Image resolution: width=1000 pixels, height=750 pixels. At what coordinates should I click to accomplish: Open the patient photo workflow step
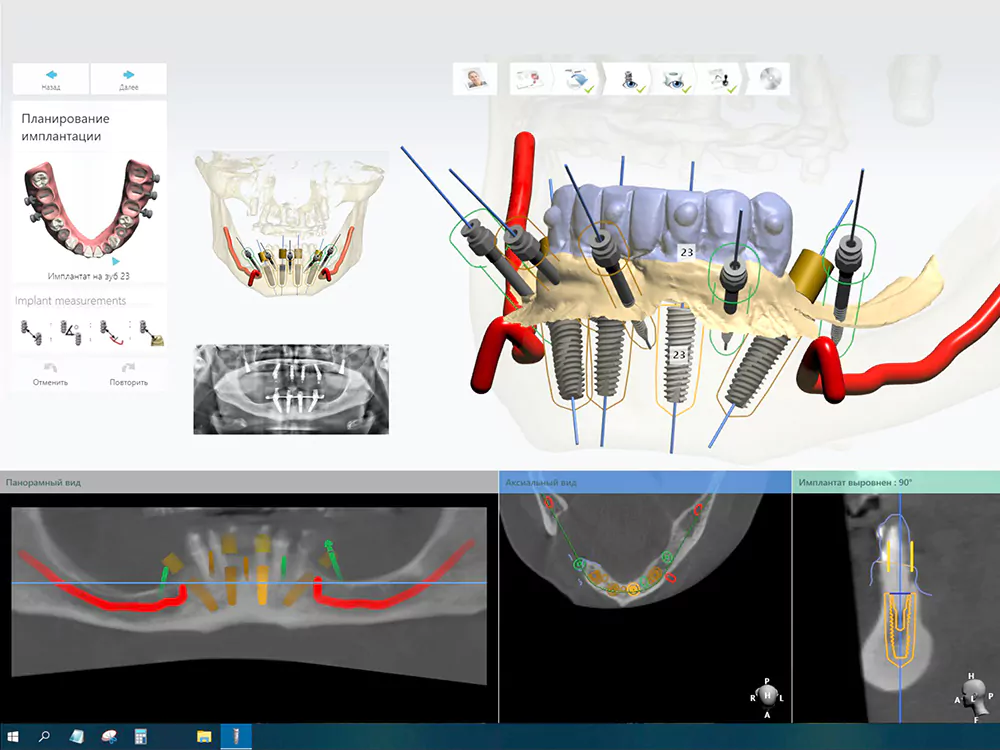(x=475, y=79)
